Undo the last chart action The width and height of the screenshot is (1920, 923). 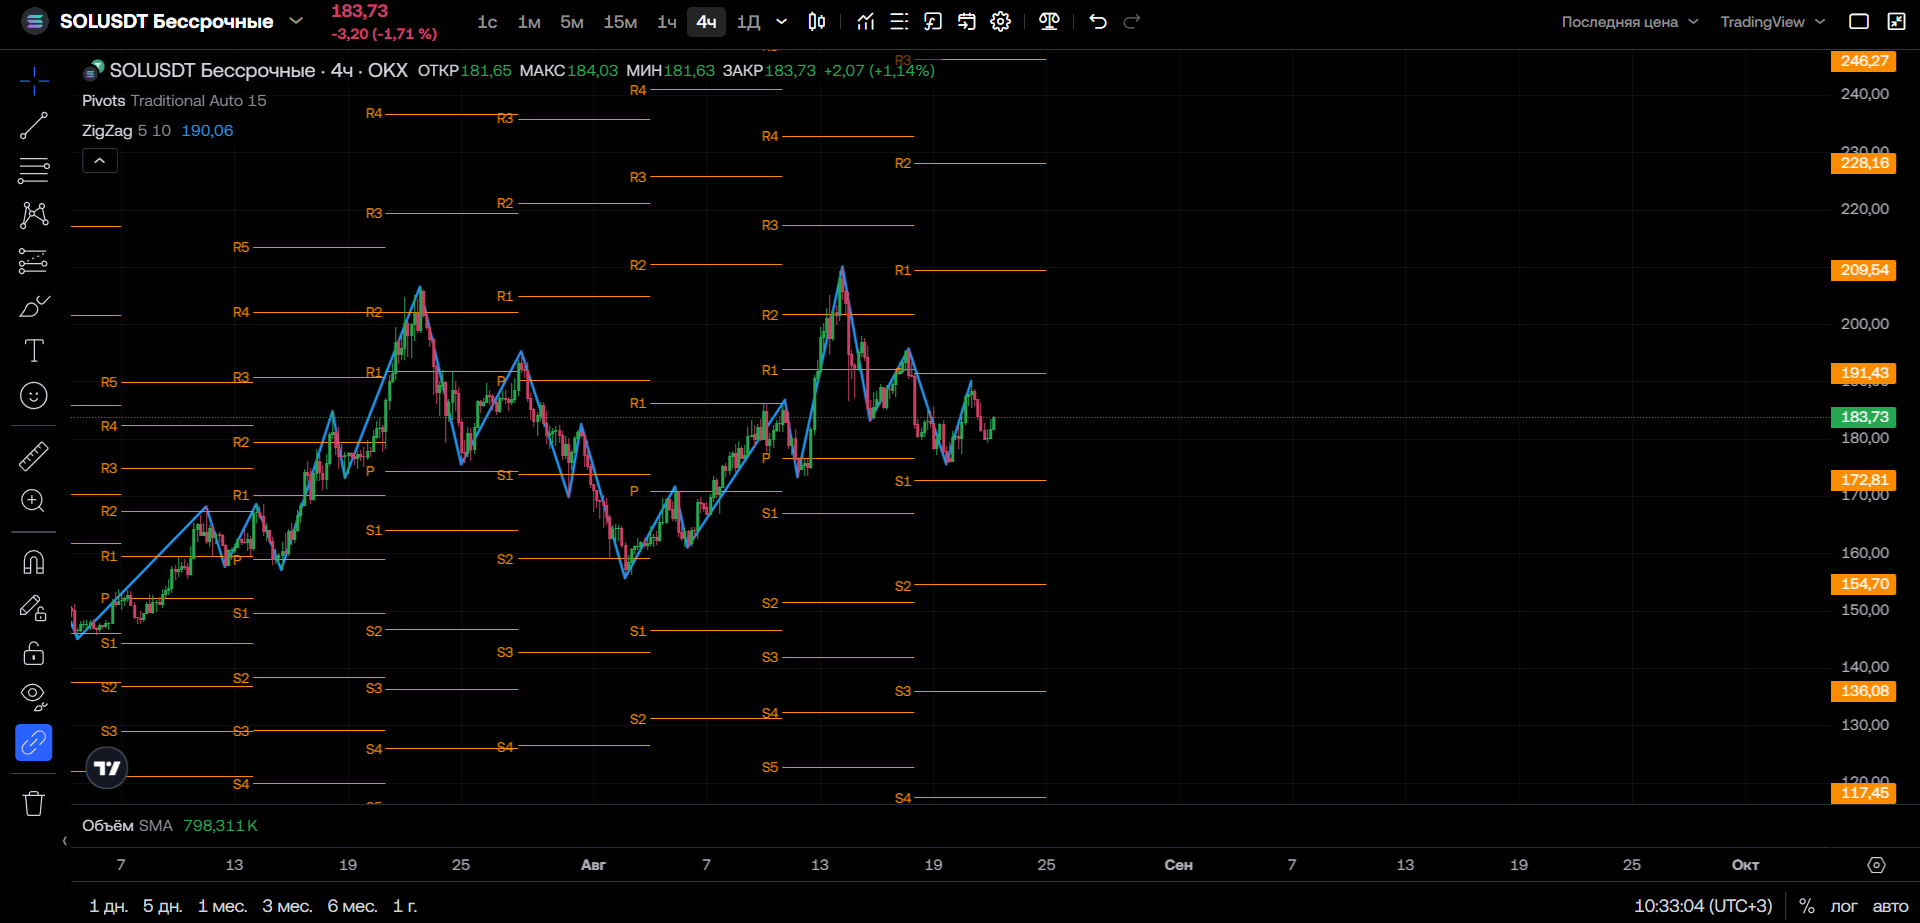(1098, 22)
